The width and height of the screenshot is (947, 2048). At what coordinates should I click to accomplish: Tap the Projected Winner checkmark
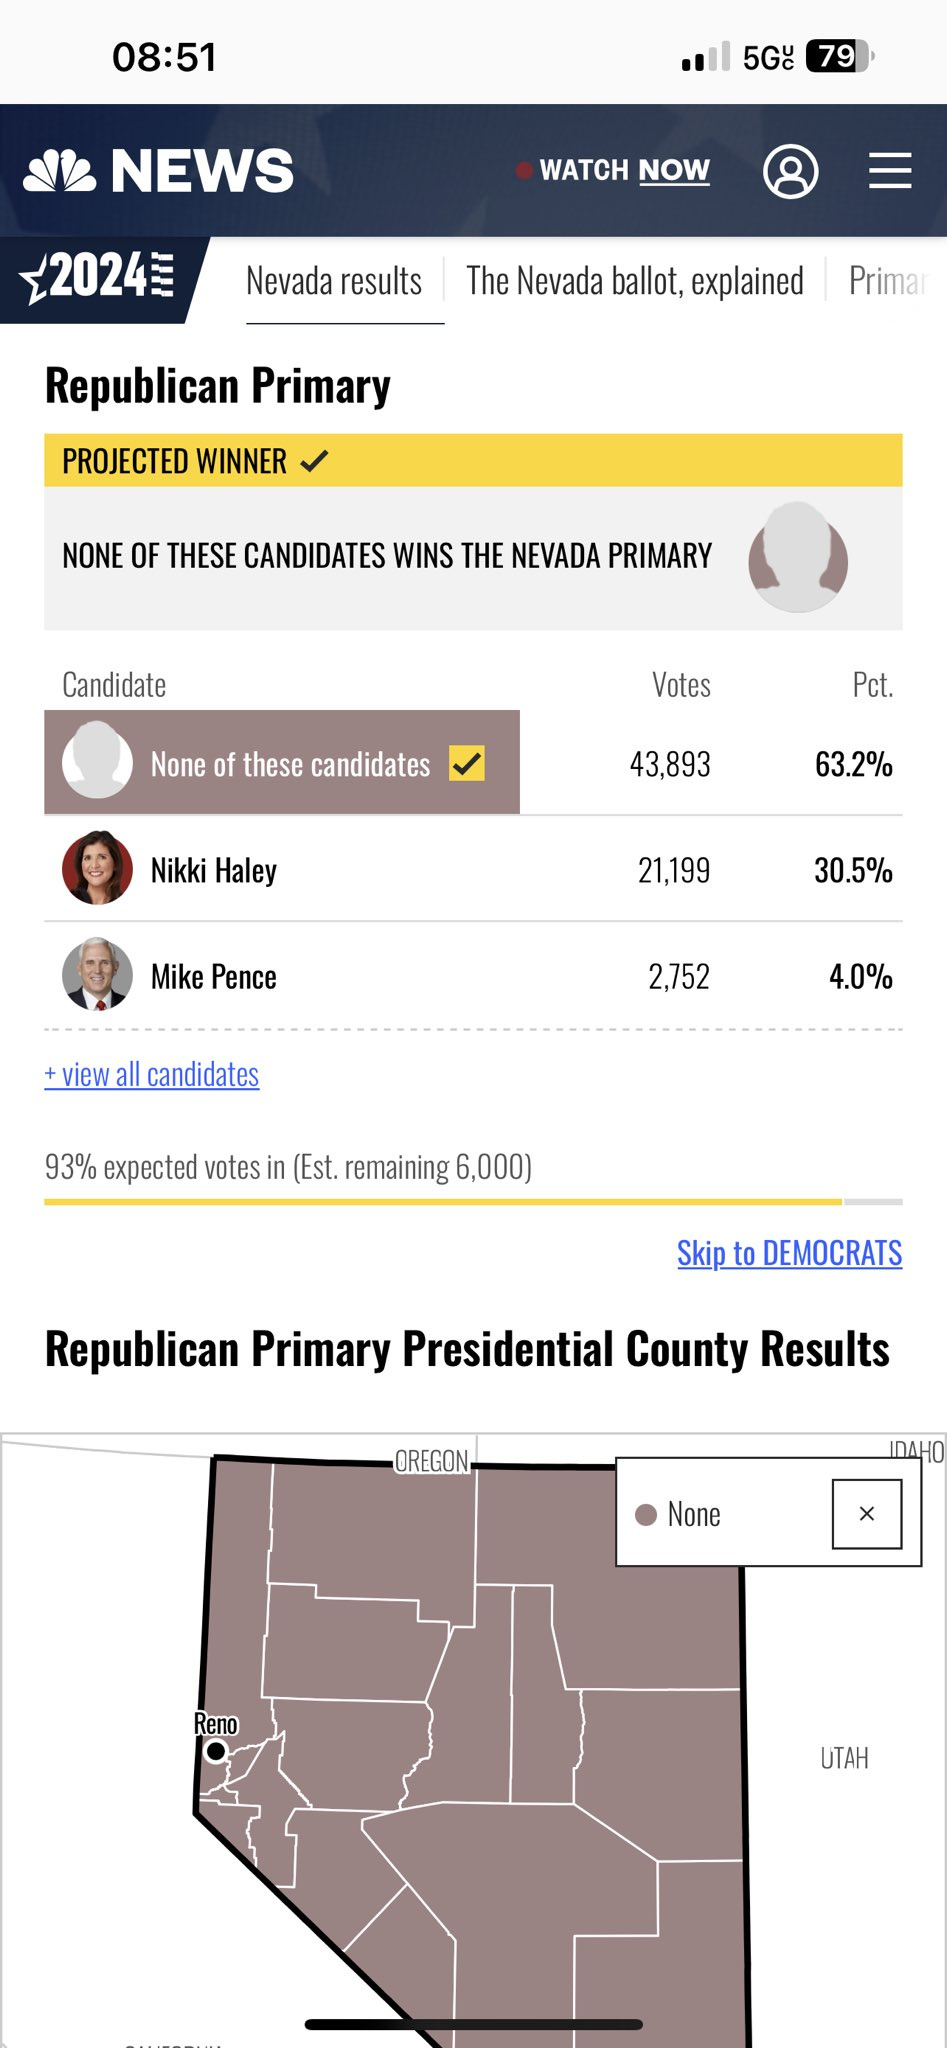(314, 461)
